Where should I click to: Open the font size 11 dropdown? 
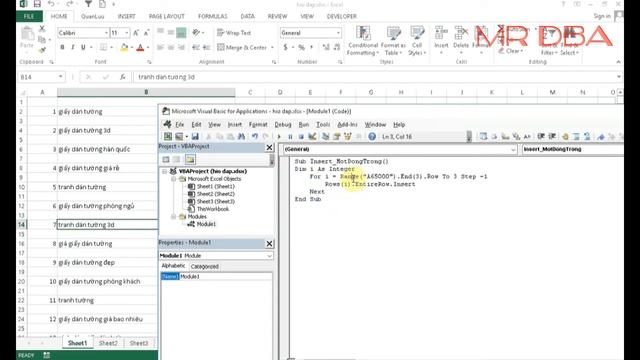pos(127,33)
